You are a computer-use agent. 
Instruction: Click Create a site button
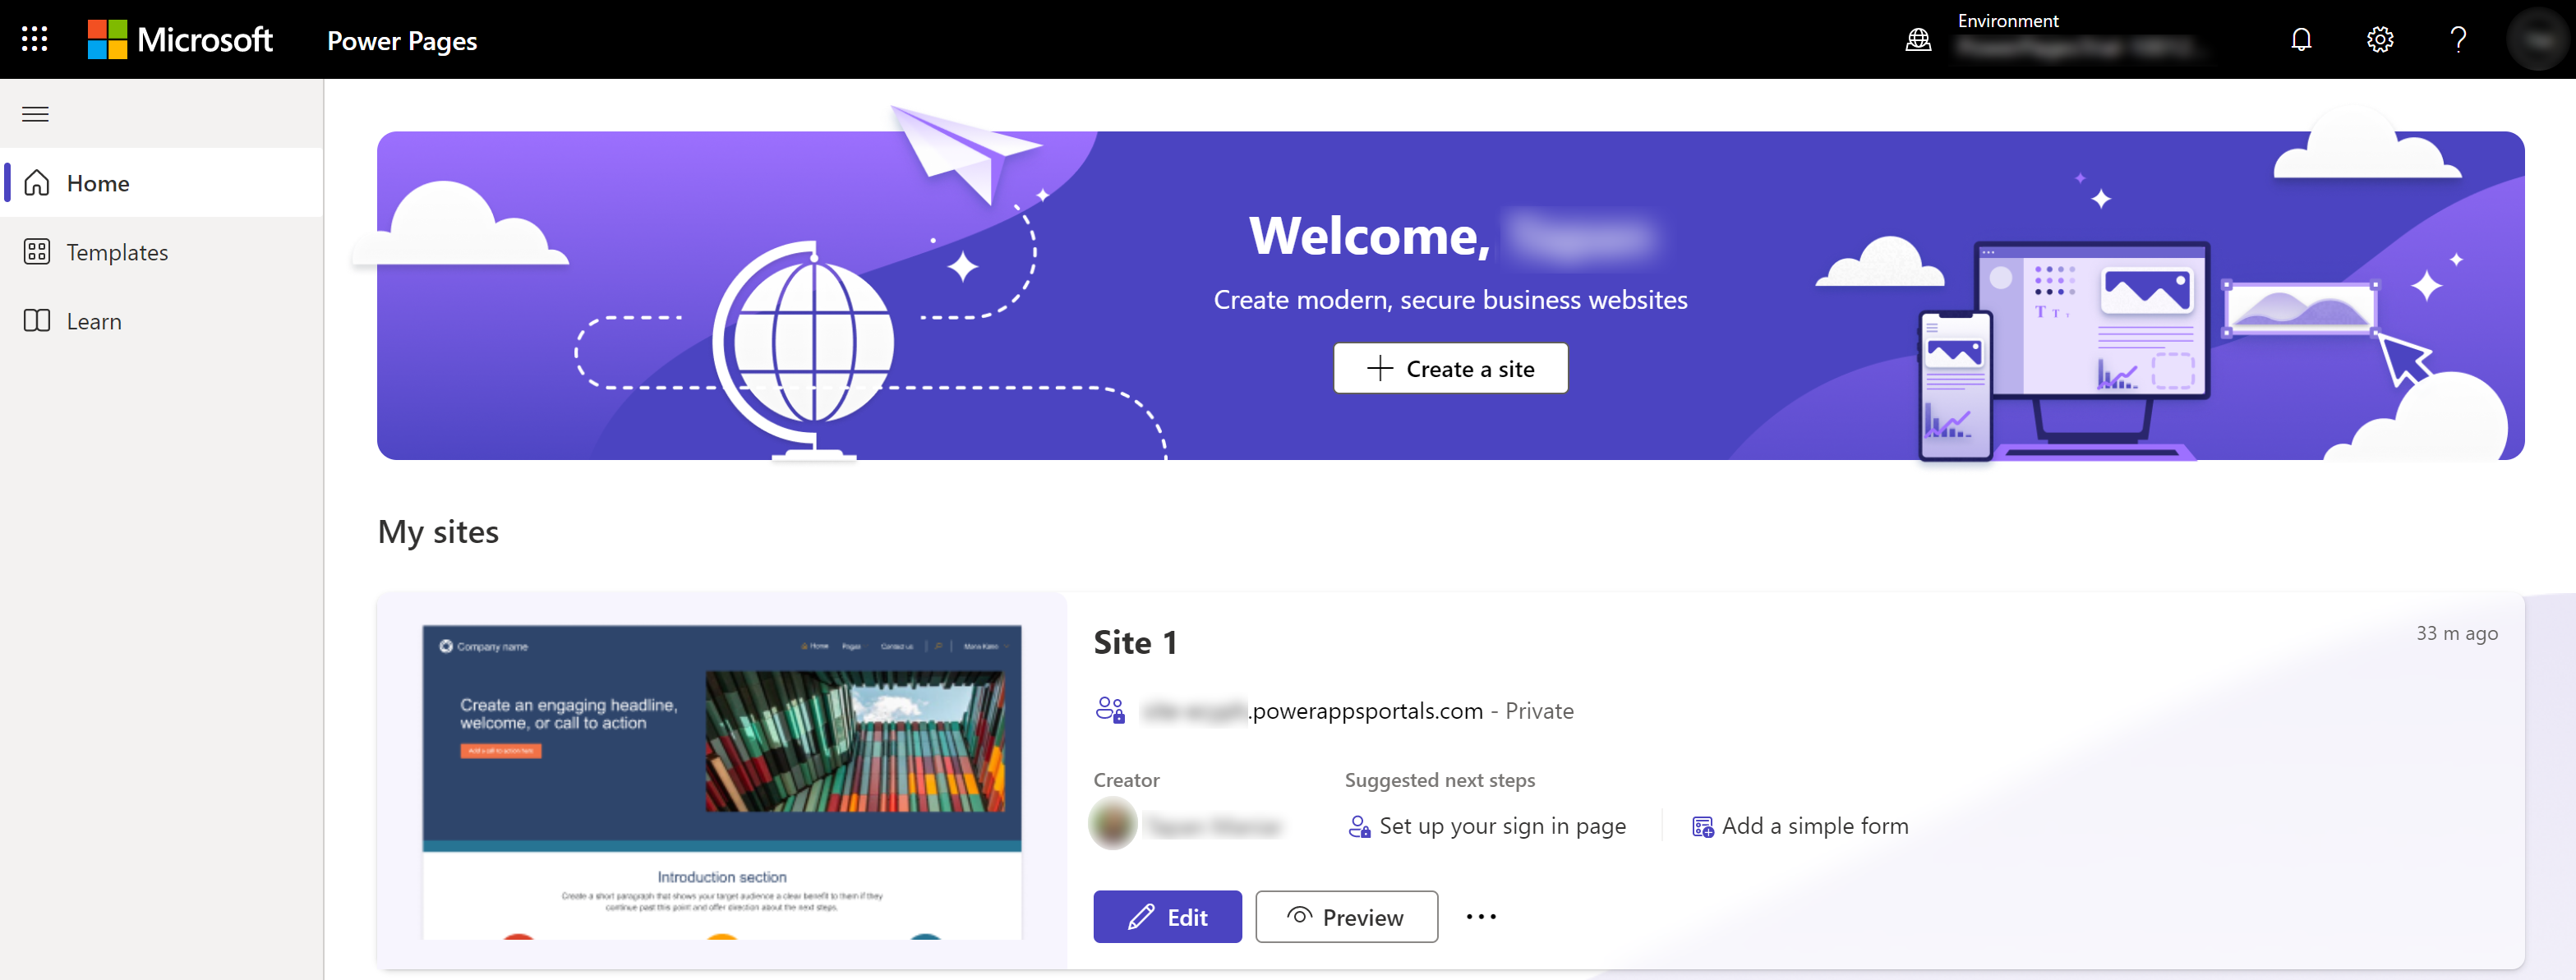click(x=1450, y=368)
